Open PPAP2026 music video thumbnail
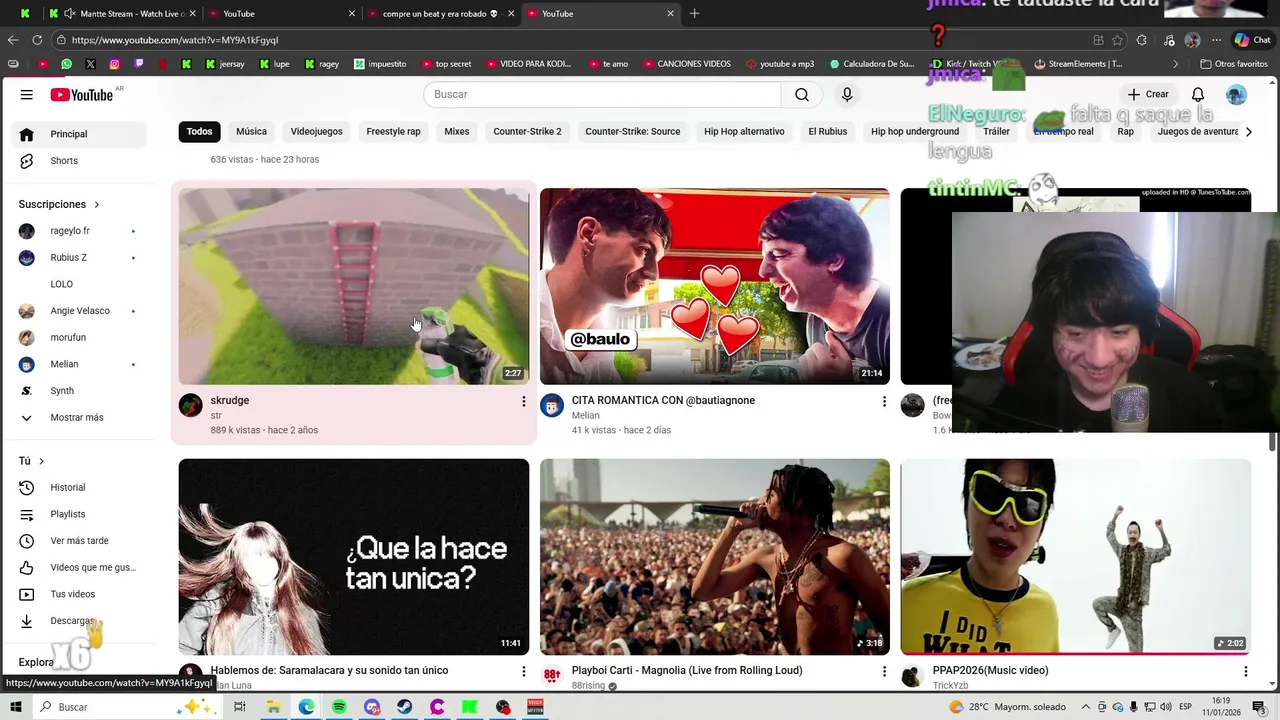The height and width of the screenshot is (720, 1280). coord(1076,557)
